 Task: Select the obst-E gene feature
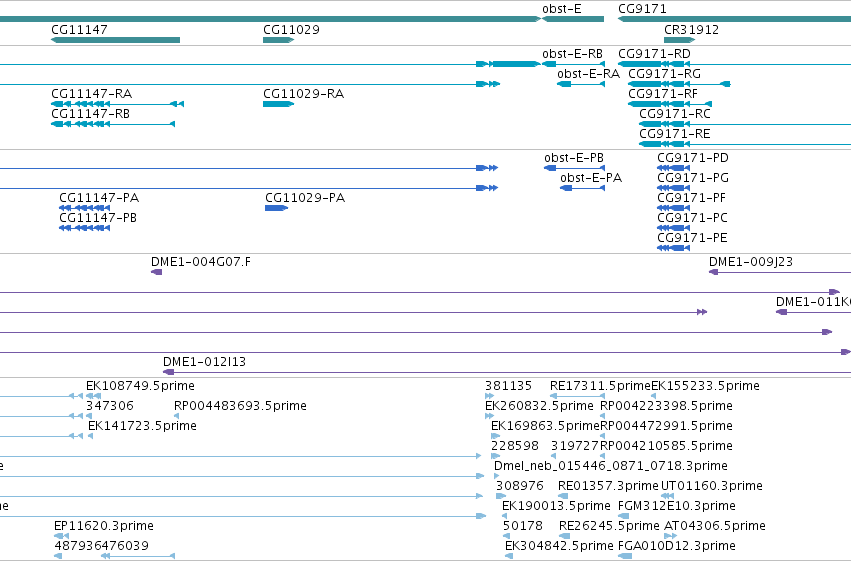(x=573, y=19)
